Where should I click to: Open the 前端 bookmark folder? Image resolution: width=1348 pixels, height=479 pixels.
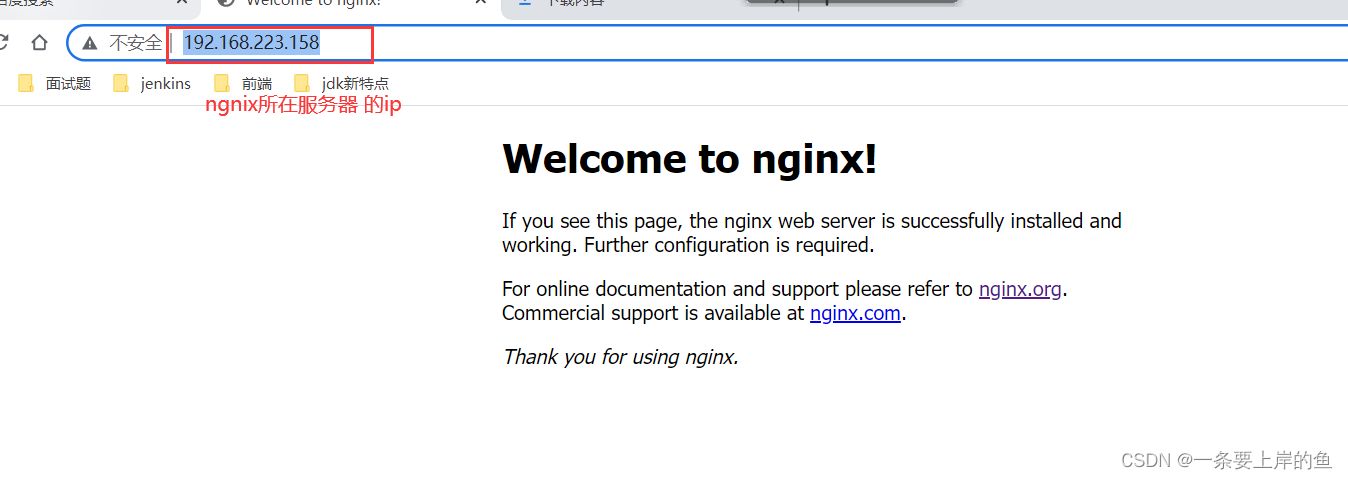pyautogui.click(x=243, y=84)
